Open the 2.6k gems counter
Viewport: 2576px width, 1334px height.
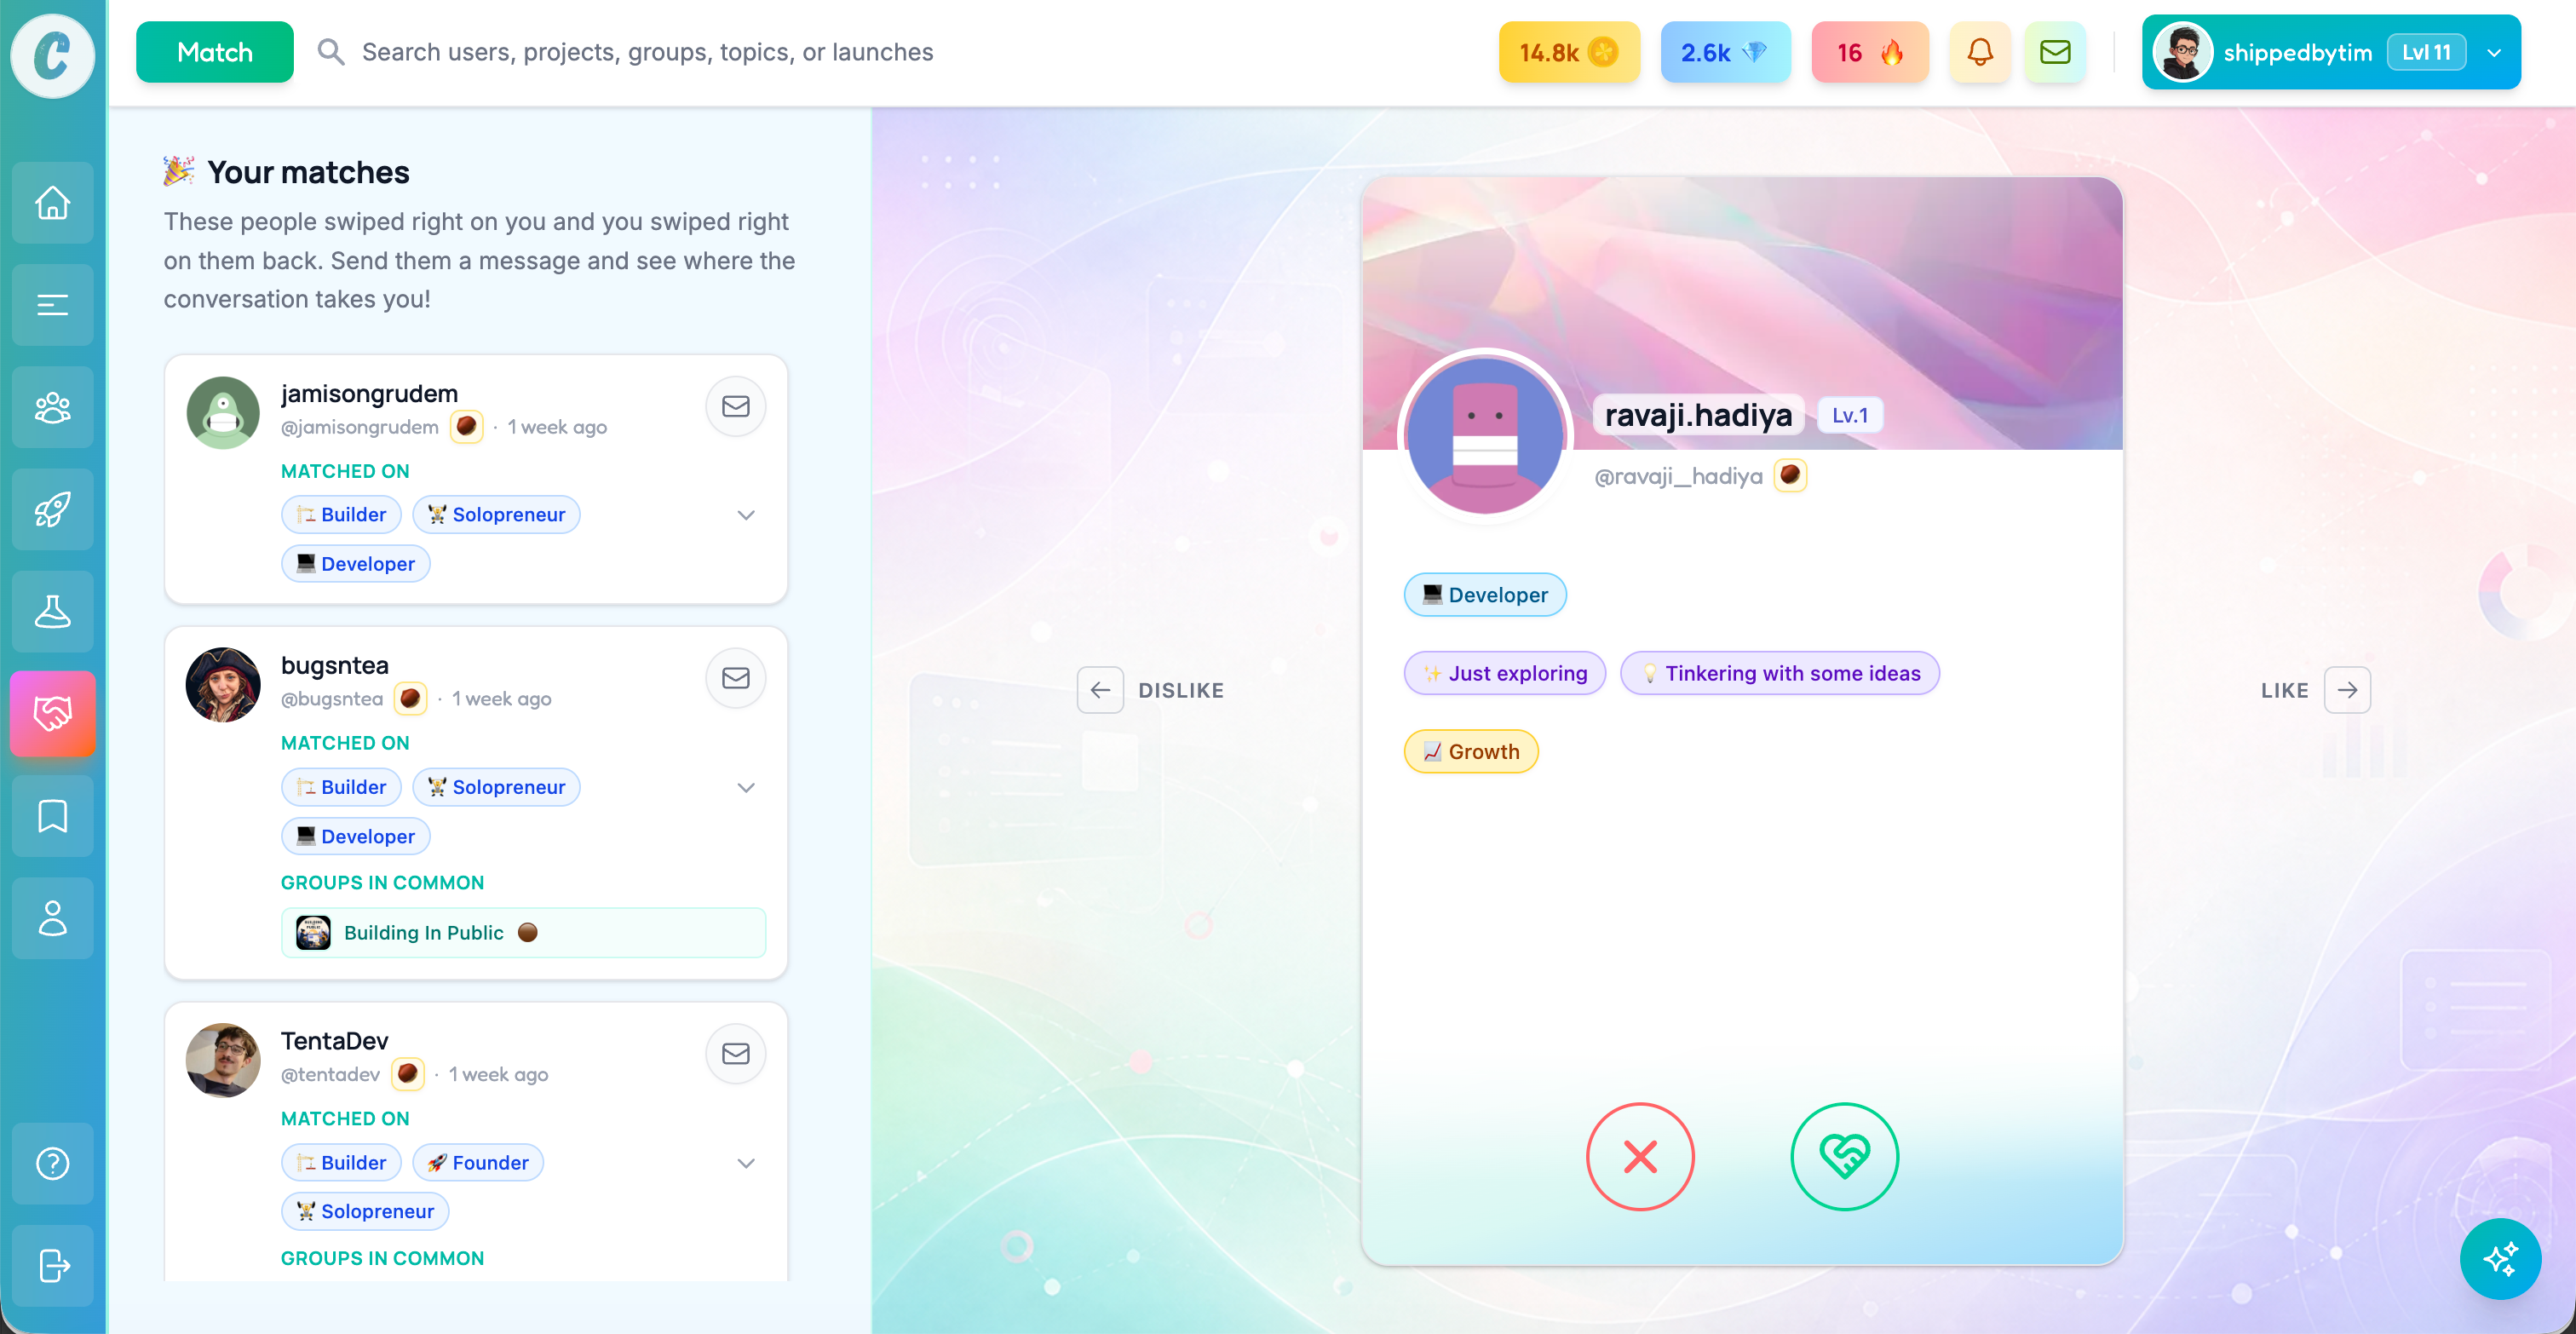[1725, 52]
